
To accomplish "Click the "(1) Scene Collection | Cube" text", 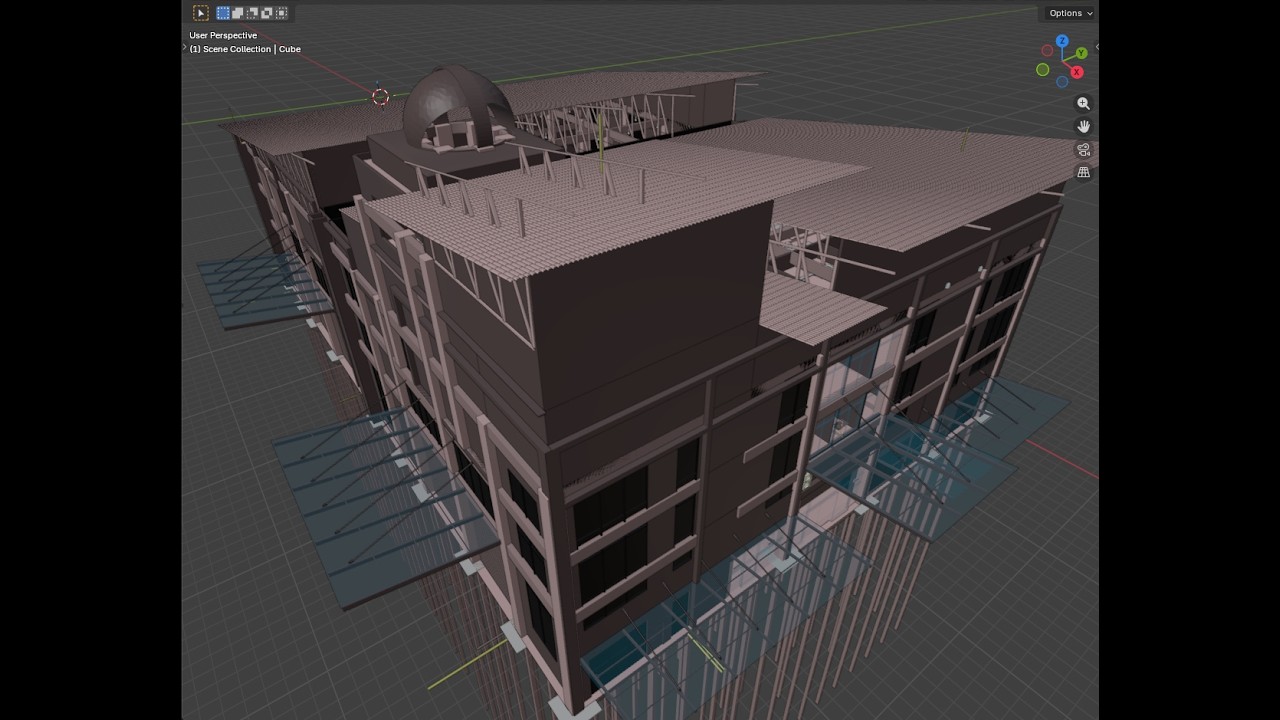I will coord(245,49).
